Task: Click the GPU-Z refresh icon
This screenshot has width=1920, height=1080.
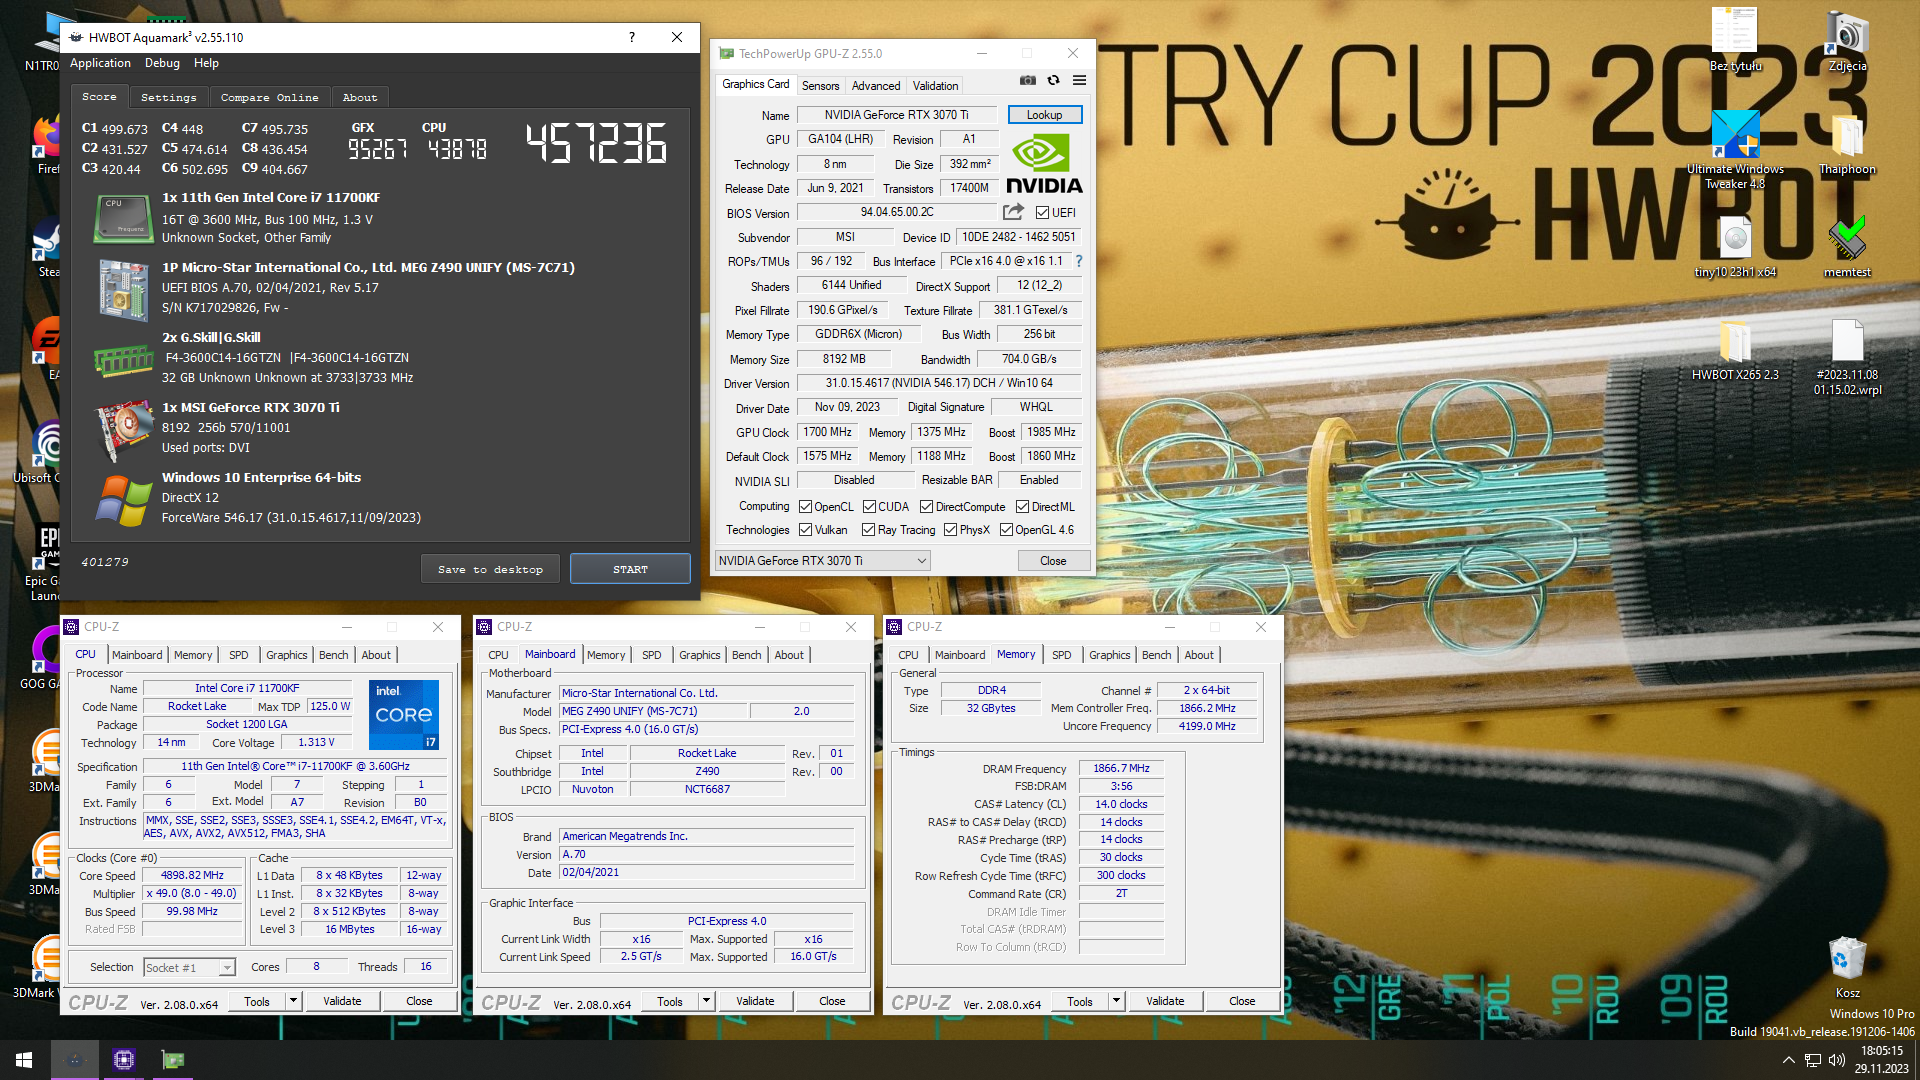Action: pyautogui.click(x=1053, y=81)
